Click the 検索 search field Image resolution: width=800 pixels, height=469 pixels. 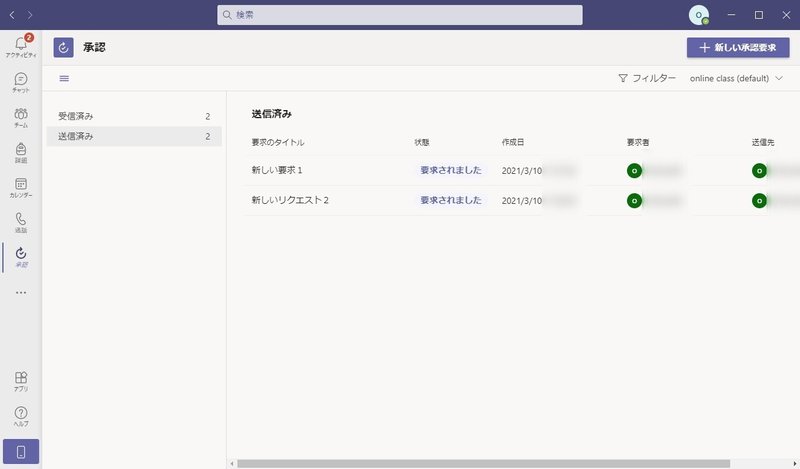pos(399,15)
